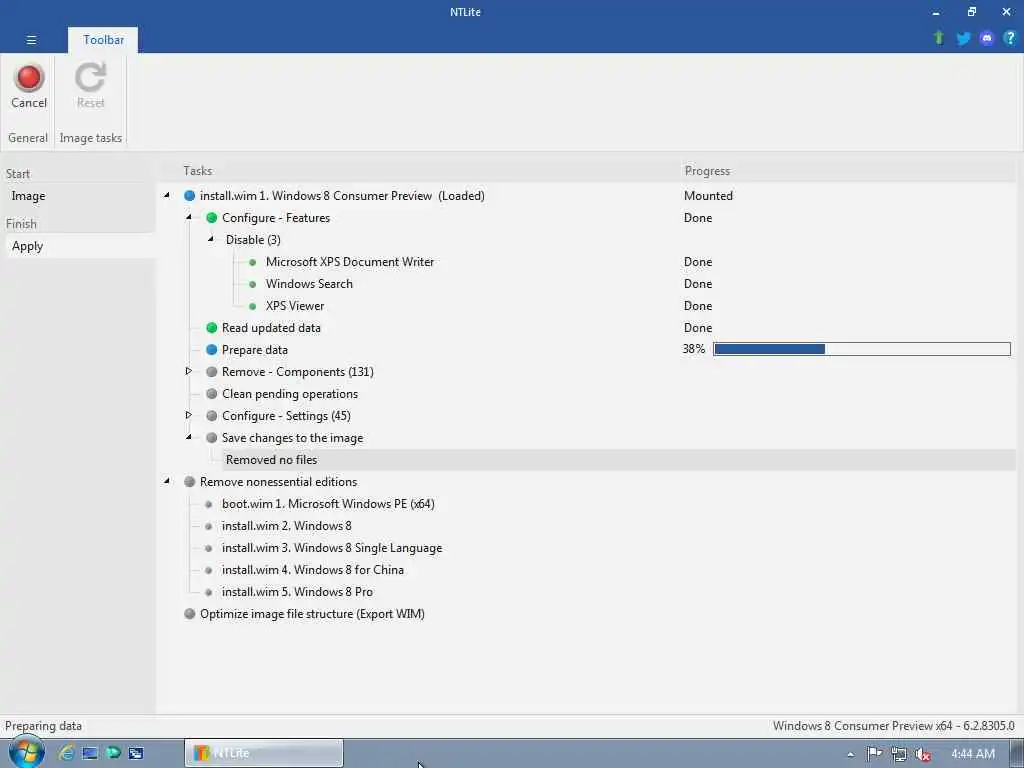The width and height of the screenshot is (1024, 768).
Task: Collapse the Remove nonessential editions node
Action: coord(167,481)
